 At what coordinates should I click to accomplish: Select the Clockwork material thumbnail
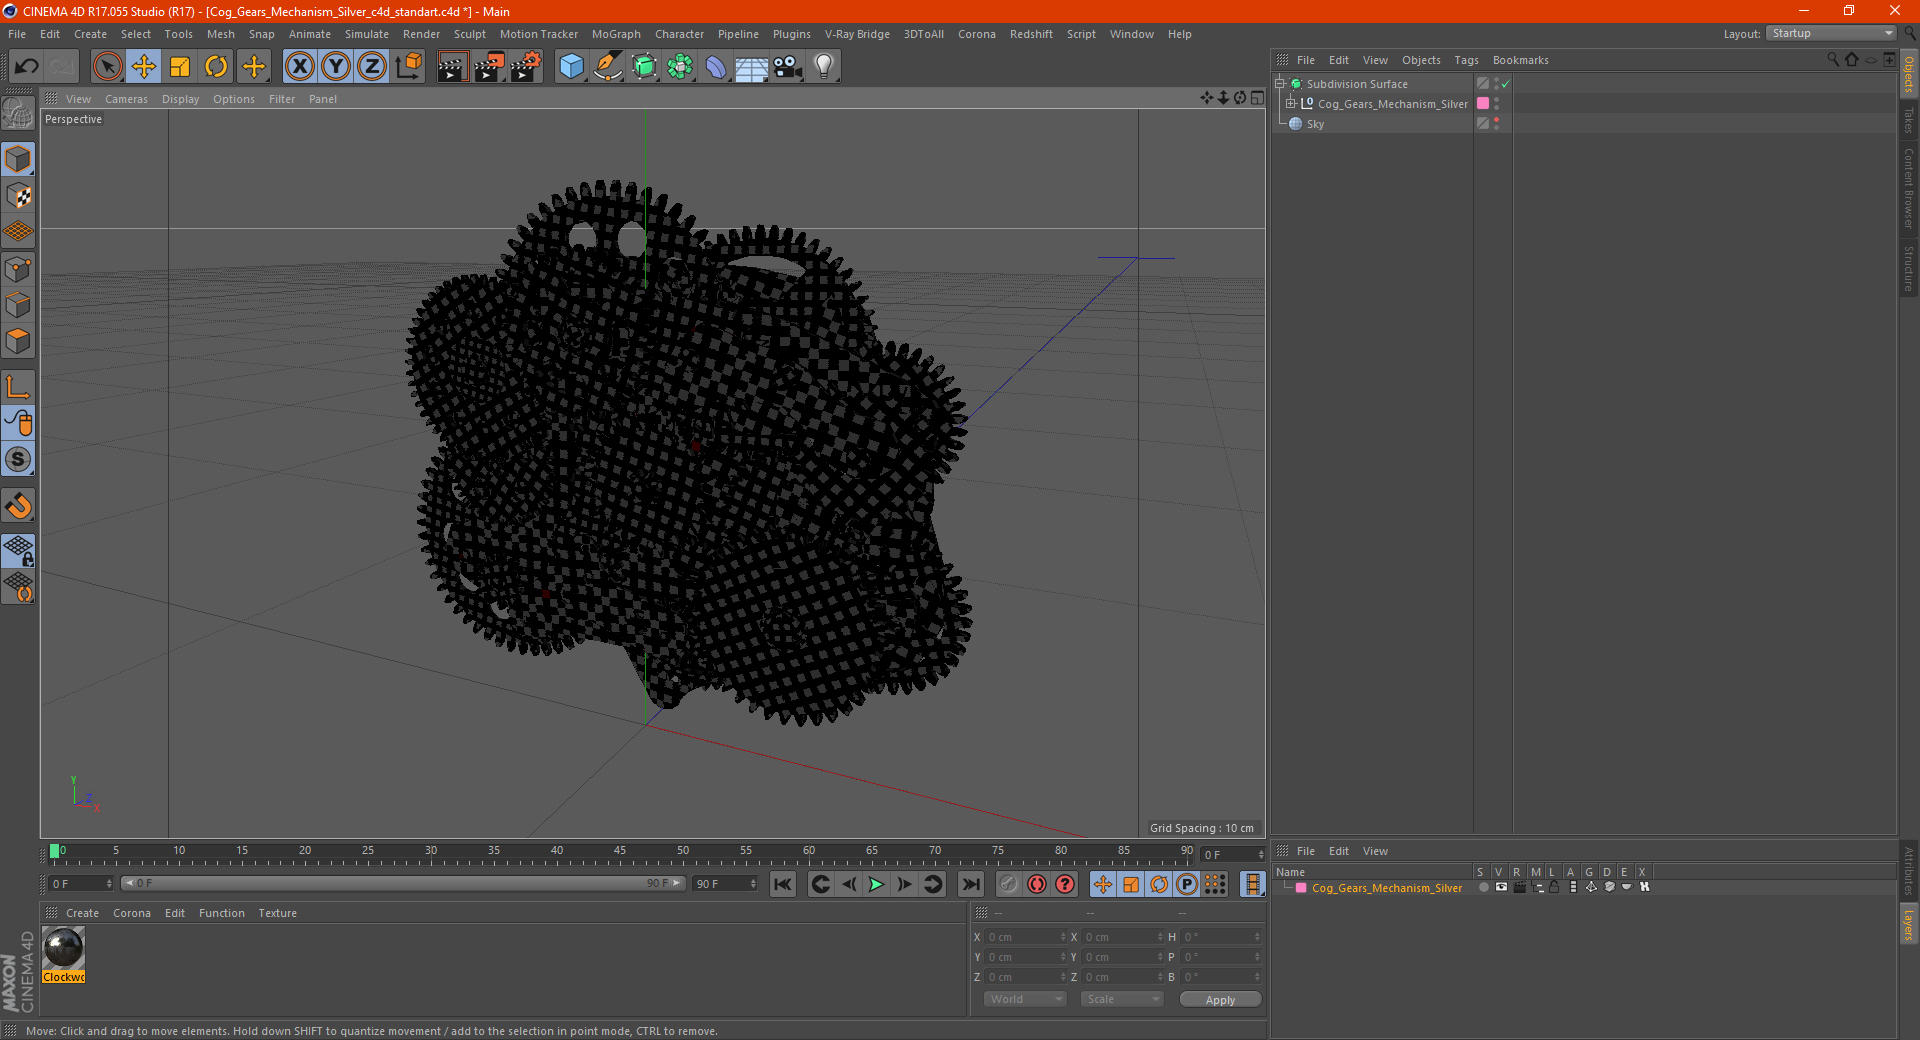pyautogui.click(x=63, y=948)
